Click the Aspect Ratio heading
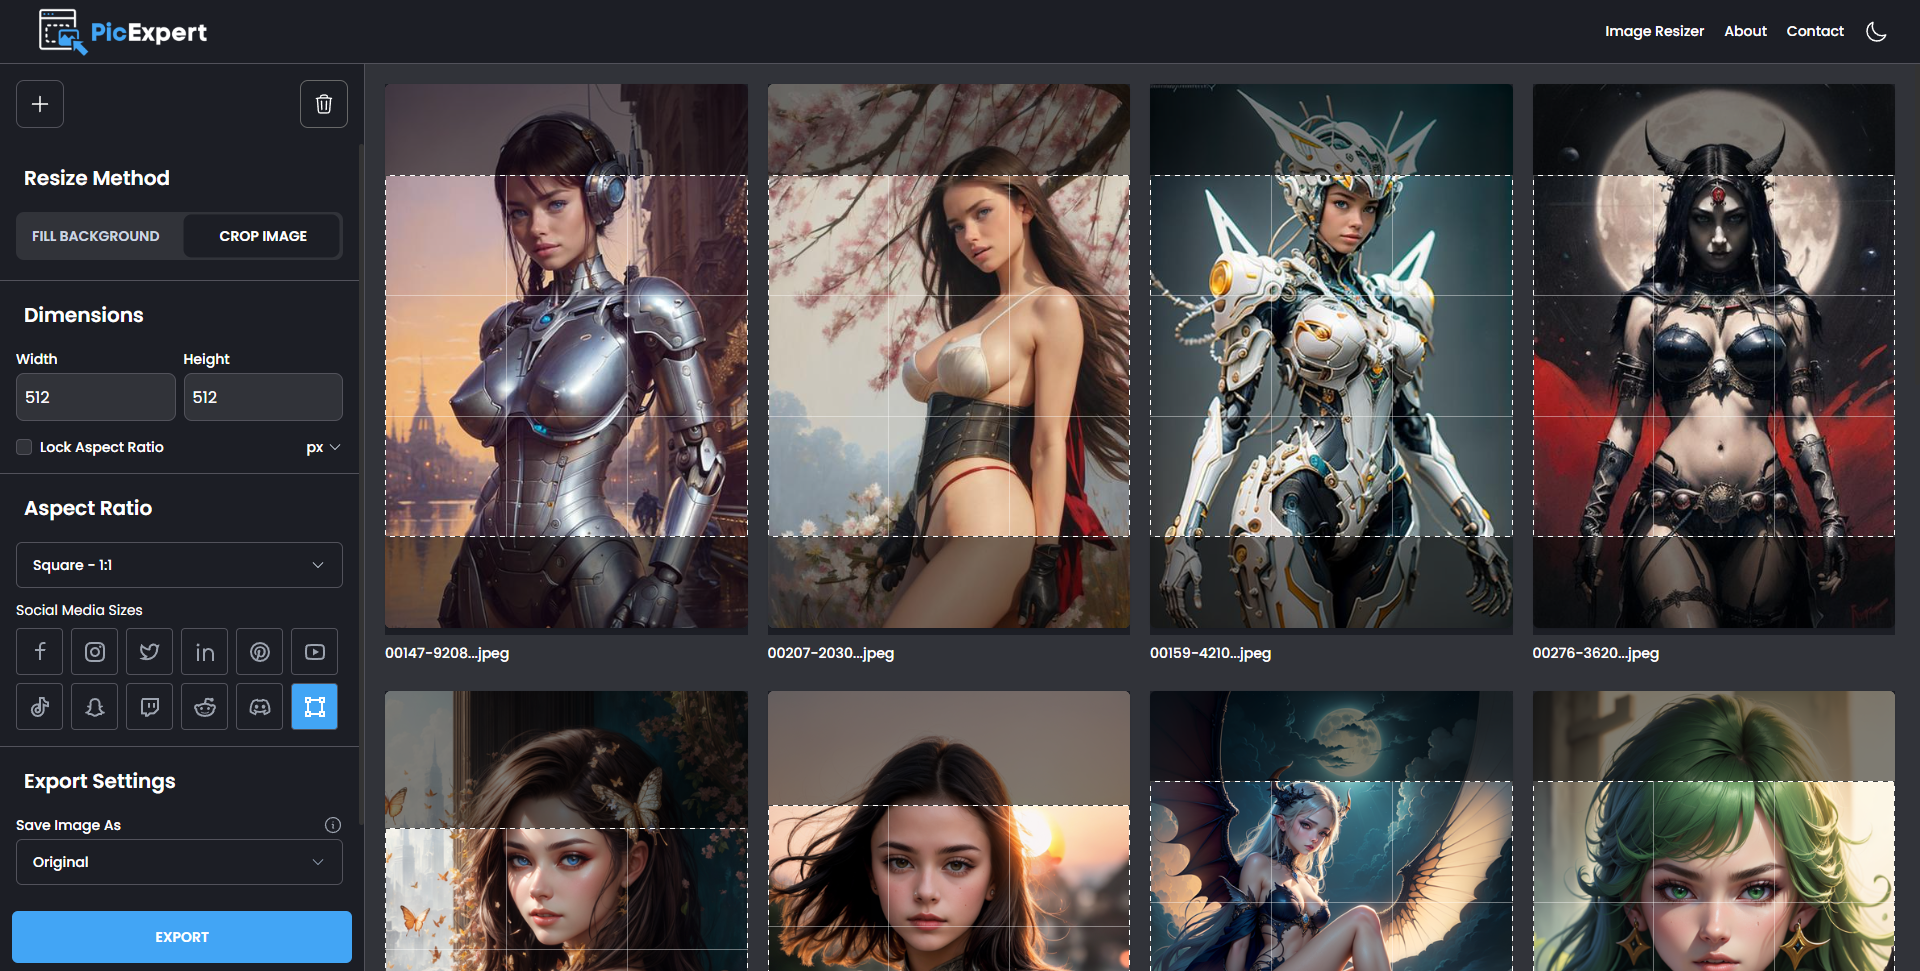The image size is (1920, 971). click(88, 508)
